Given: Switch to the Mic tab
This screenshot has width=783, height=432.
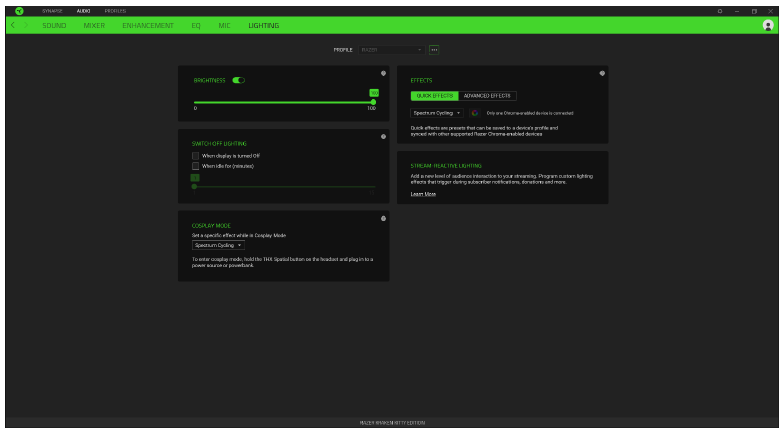Looking at the screenshot, I should (x=224, y=25).
